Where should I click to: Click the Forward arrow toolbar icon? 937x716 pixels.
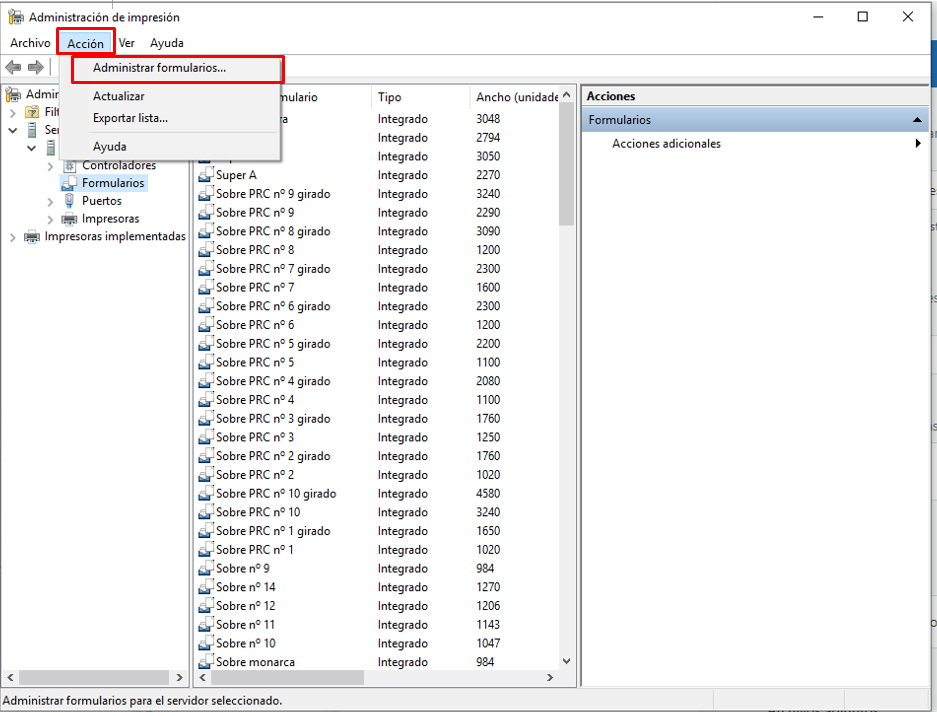click(36, 67)
